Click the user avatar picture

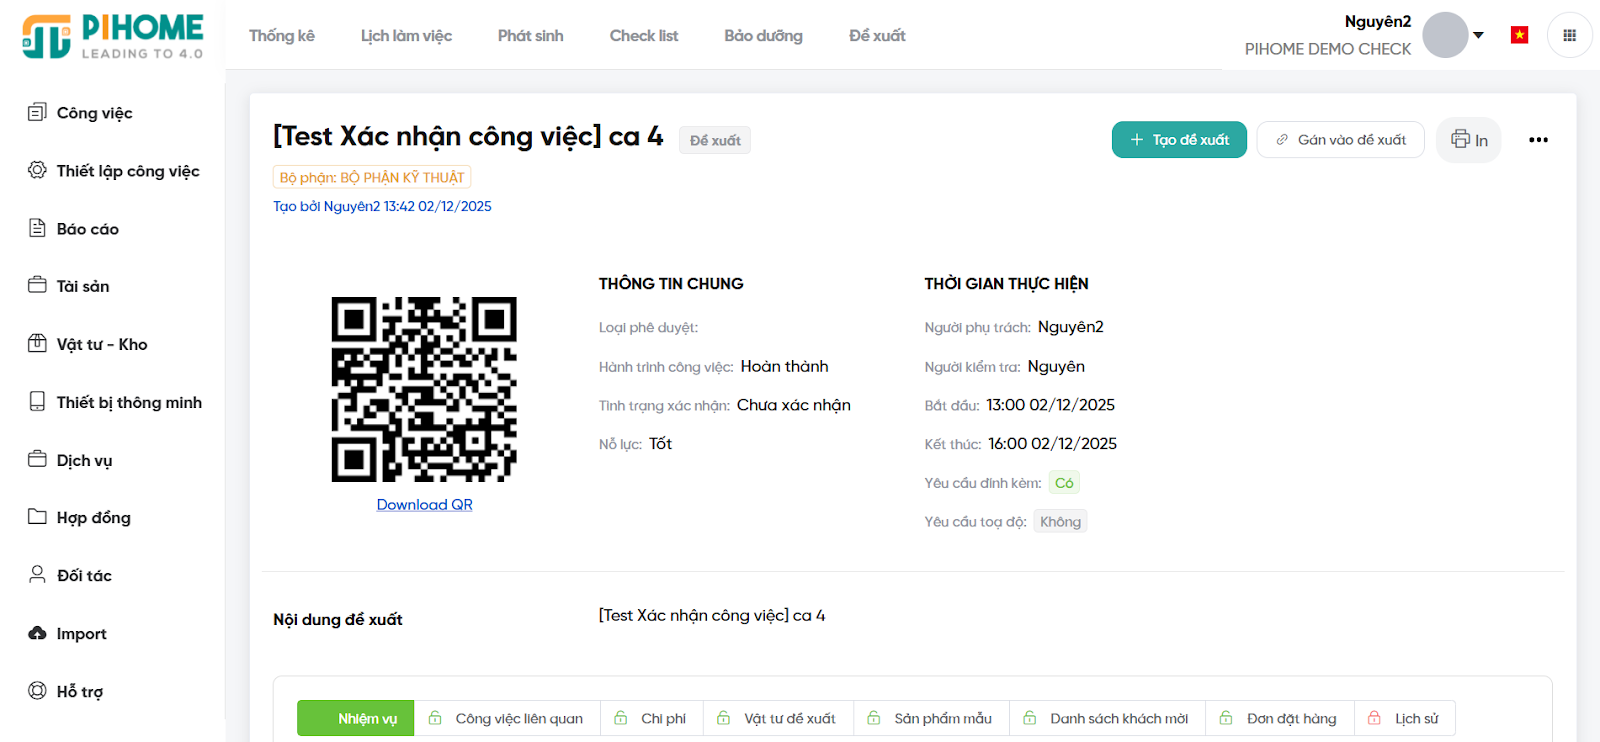pos(1445,35)
